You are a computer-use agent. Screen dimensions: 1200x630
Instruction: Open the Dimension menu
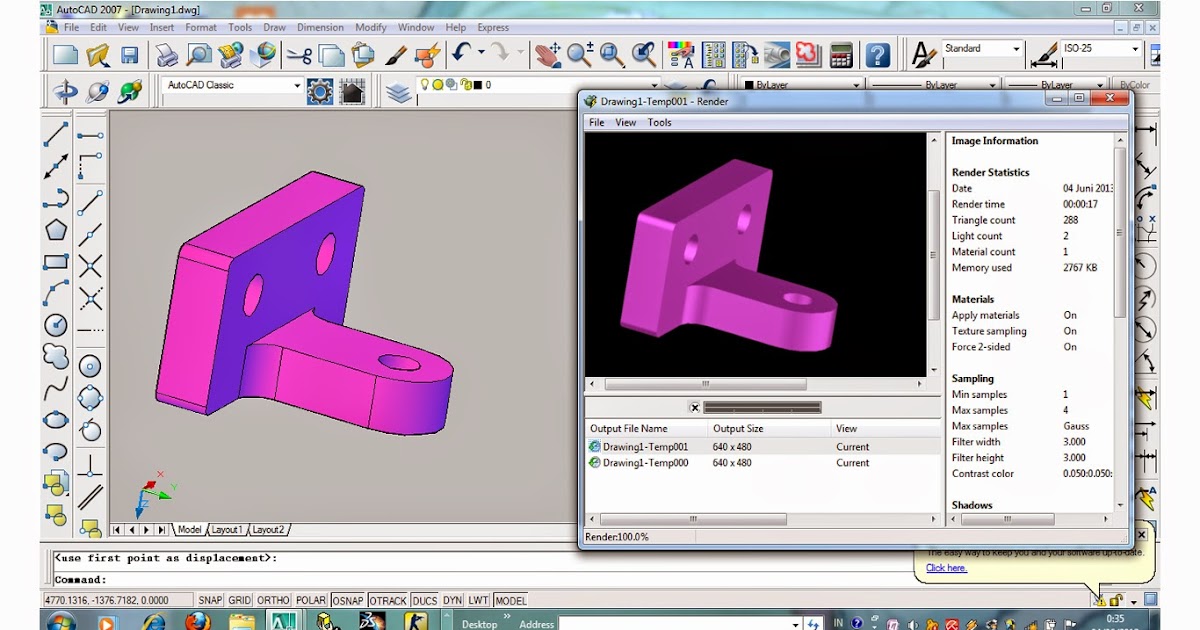pos(320,28)
